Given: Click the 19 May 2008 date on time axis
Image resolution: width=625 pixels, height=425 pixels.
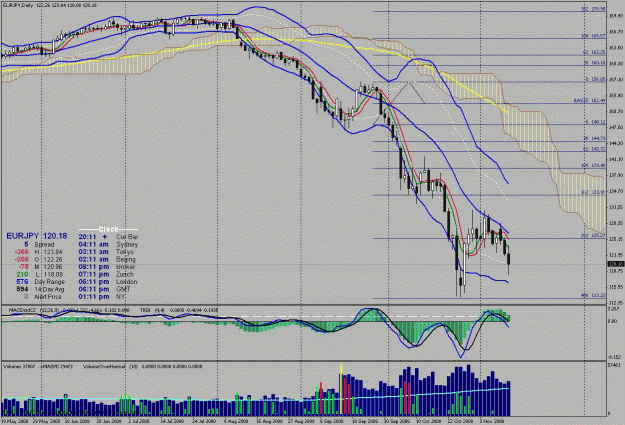Looking at the screenshot, I should [14, 421].
